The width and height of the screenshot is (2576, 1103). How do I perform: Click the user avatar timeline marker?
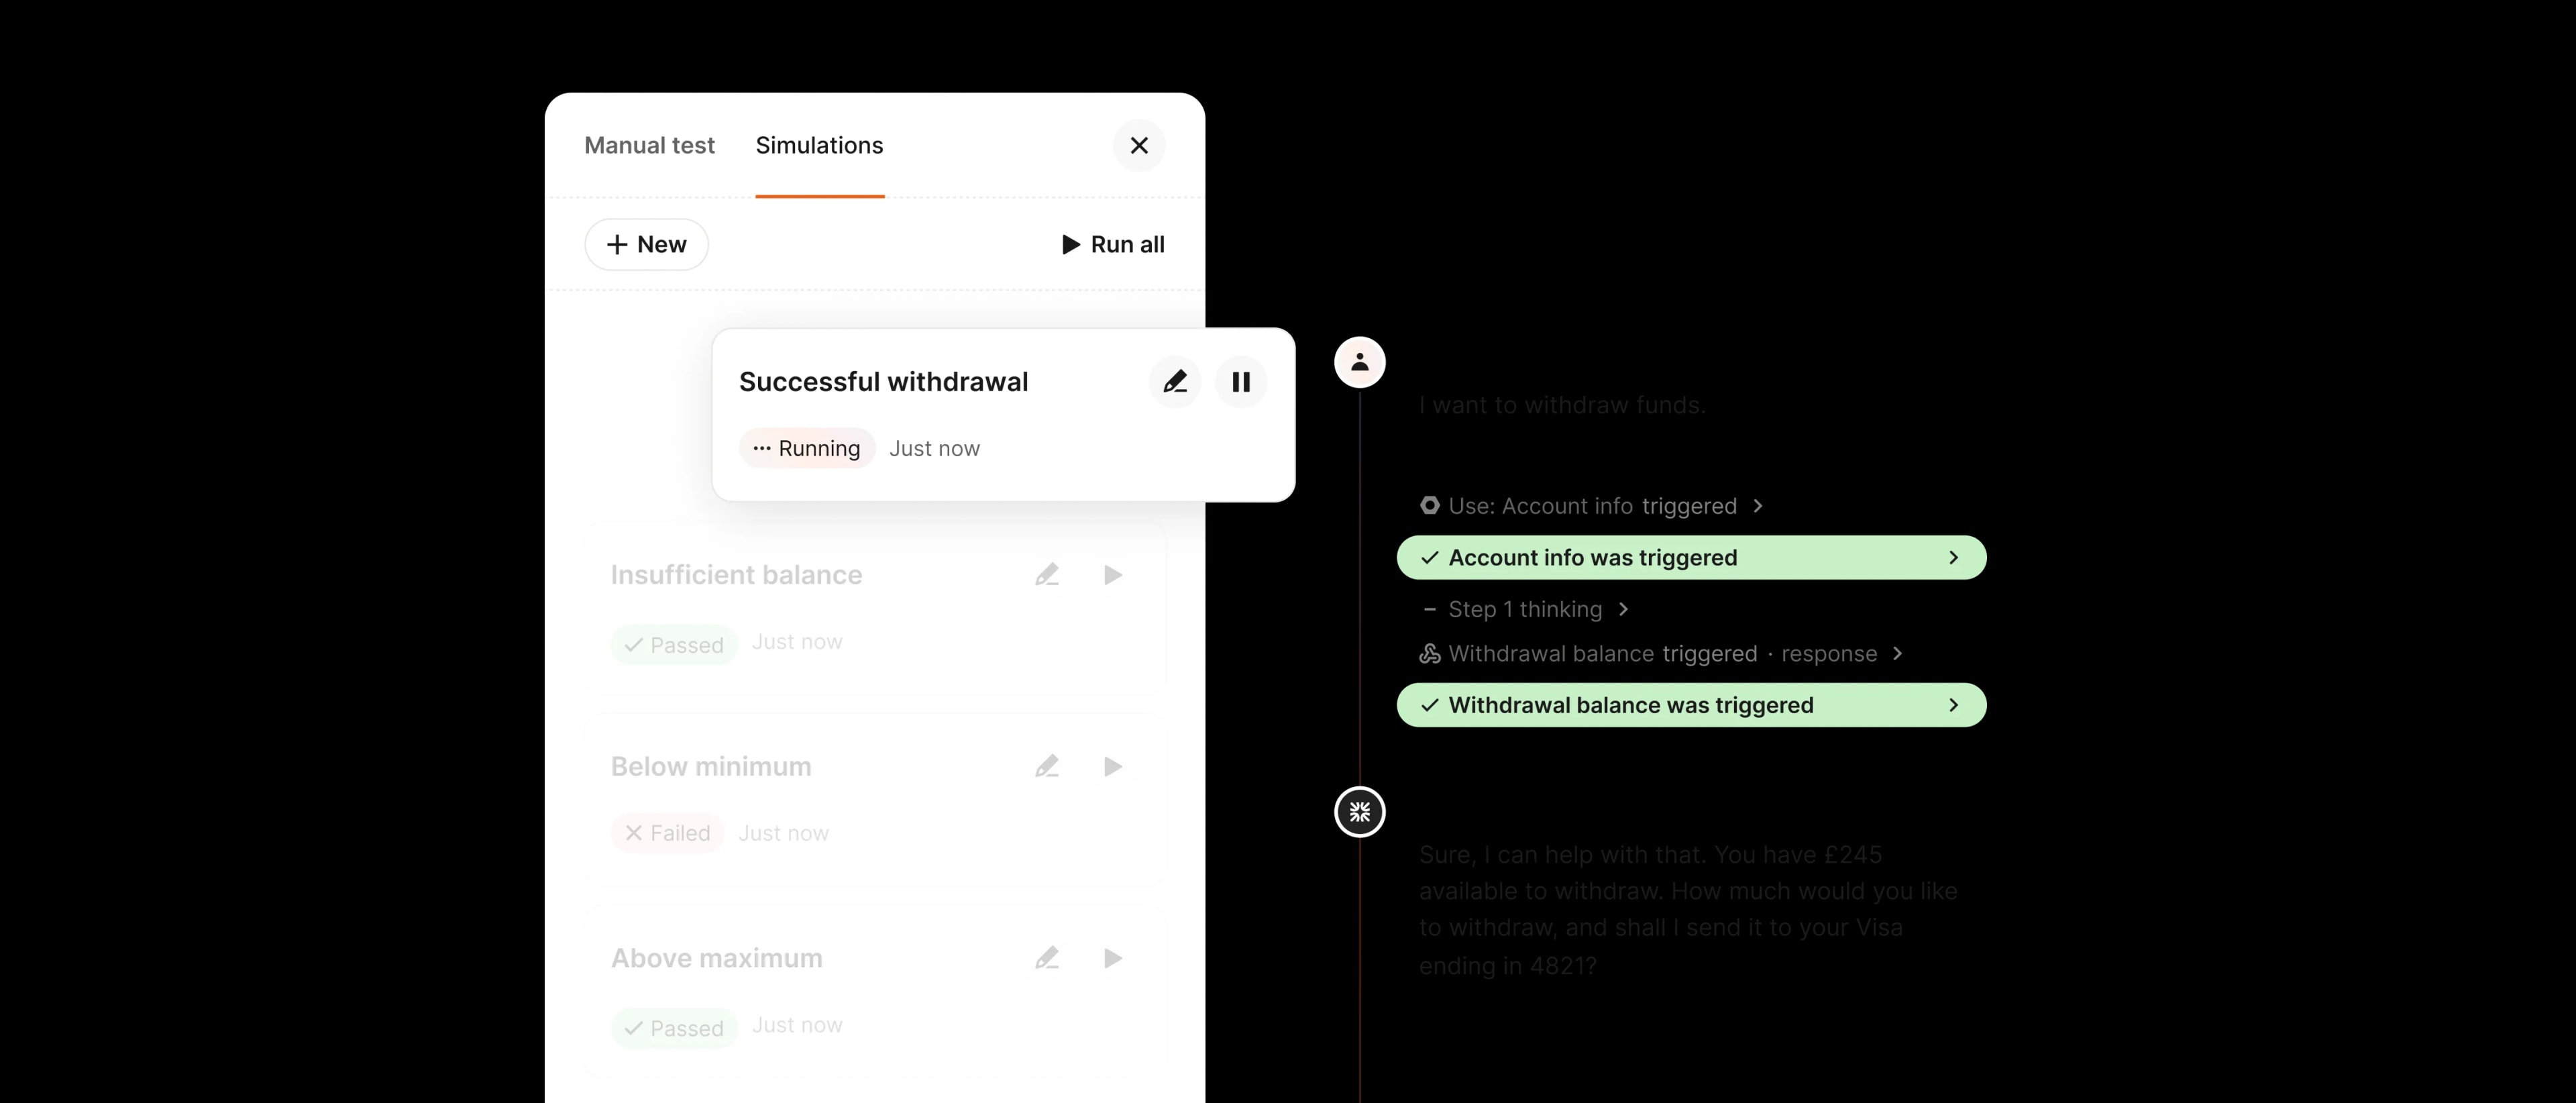tap(1359, 362)
